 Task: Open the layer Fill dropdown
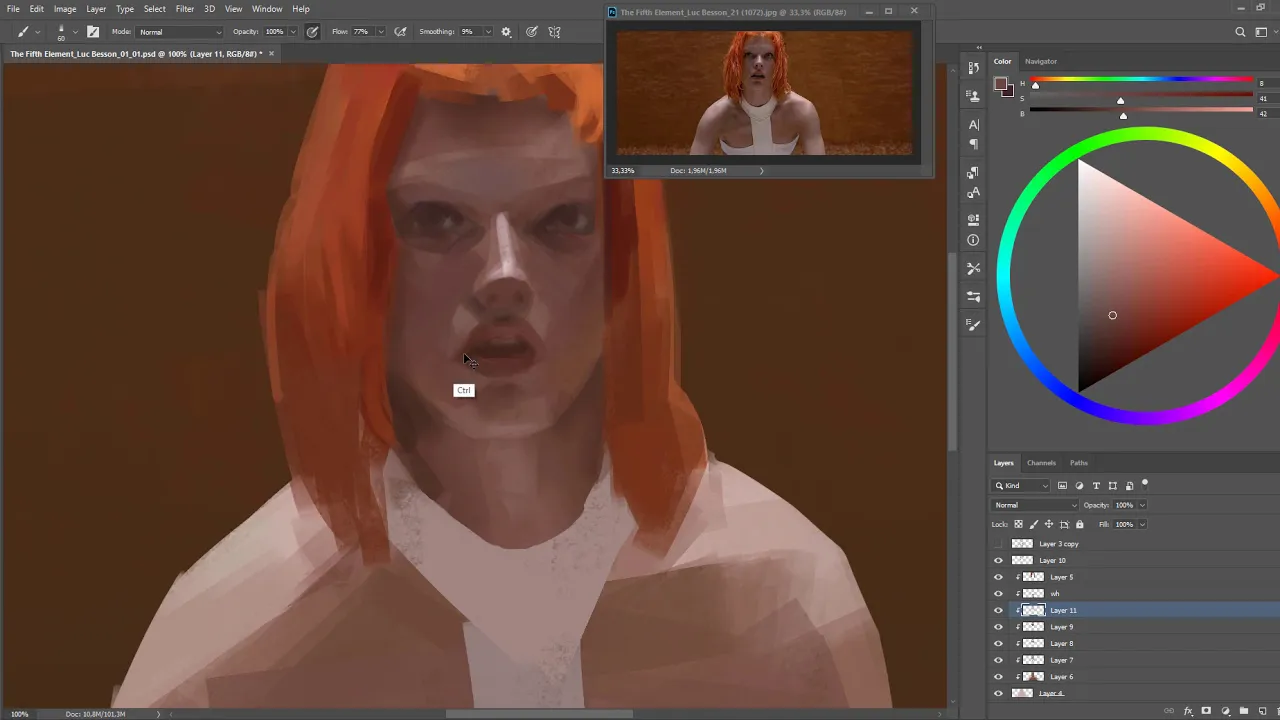1142,524
